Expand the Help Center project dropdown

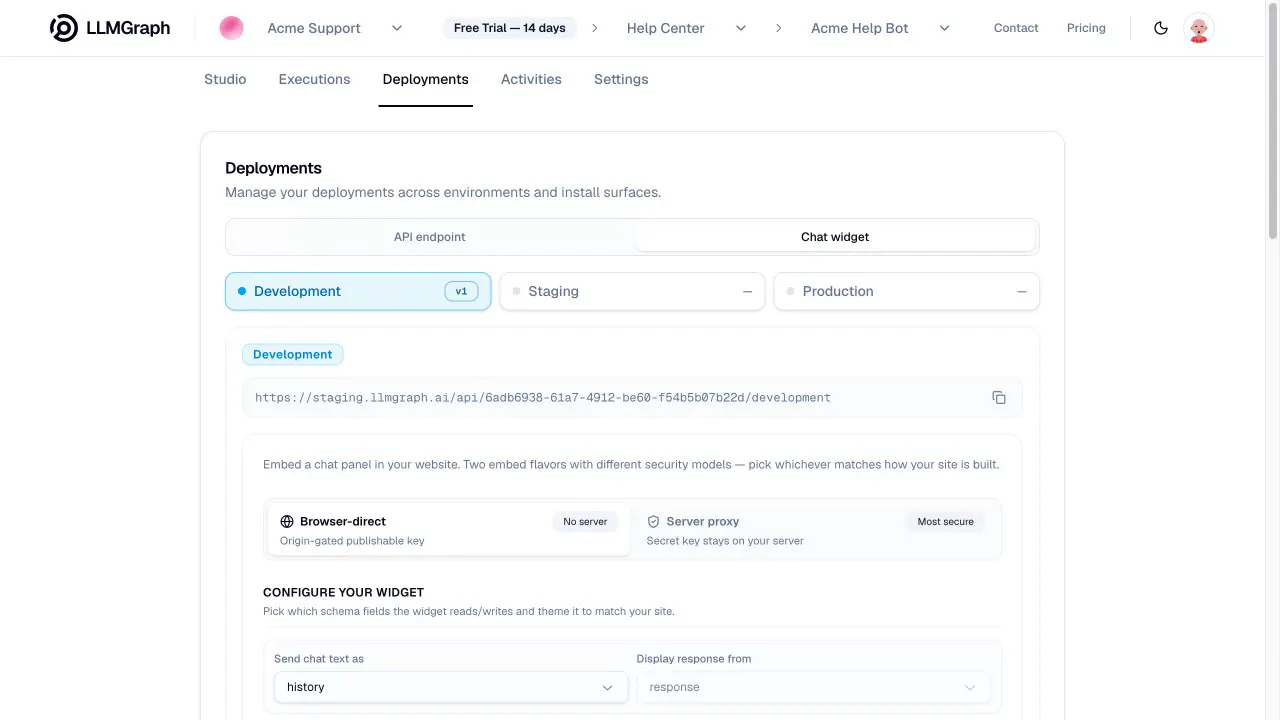click(x=741, y=28)
